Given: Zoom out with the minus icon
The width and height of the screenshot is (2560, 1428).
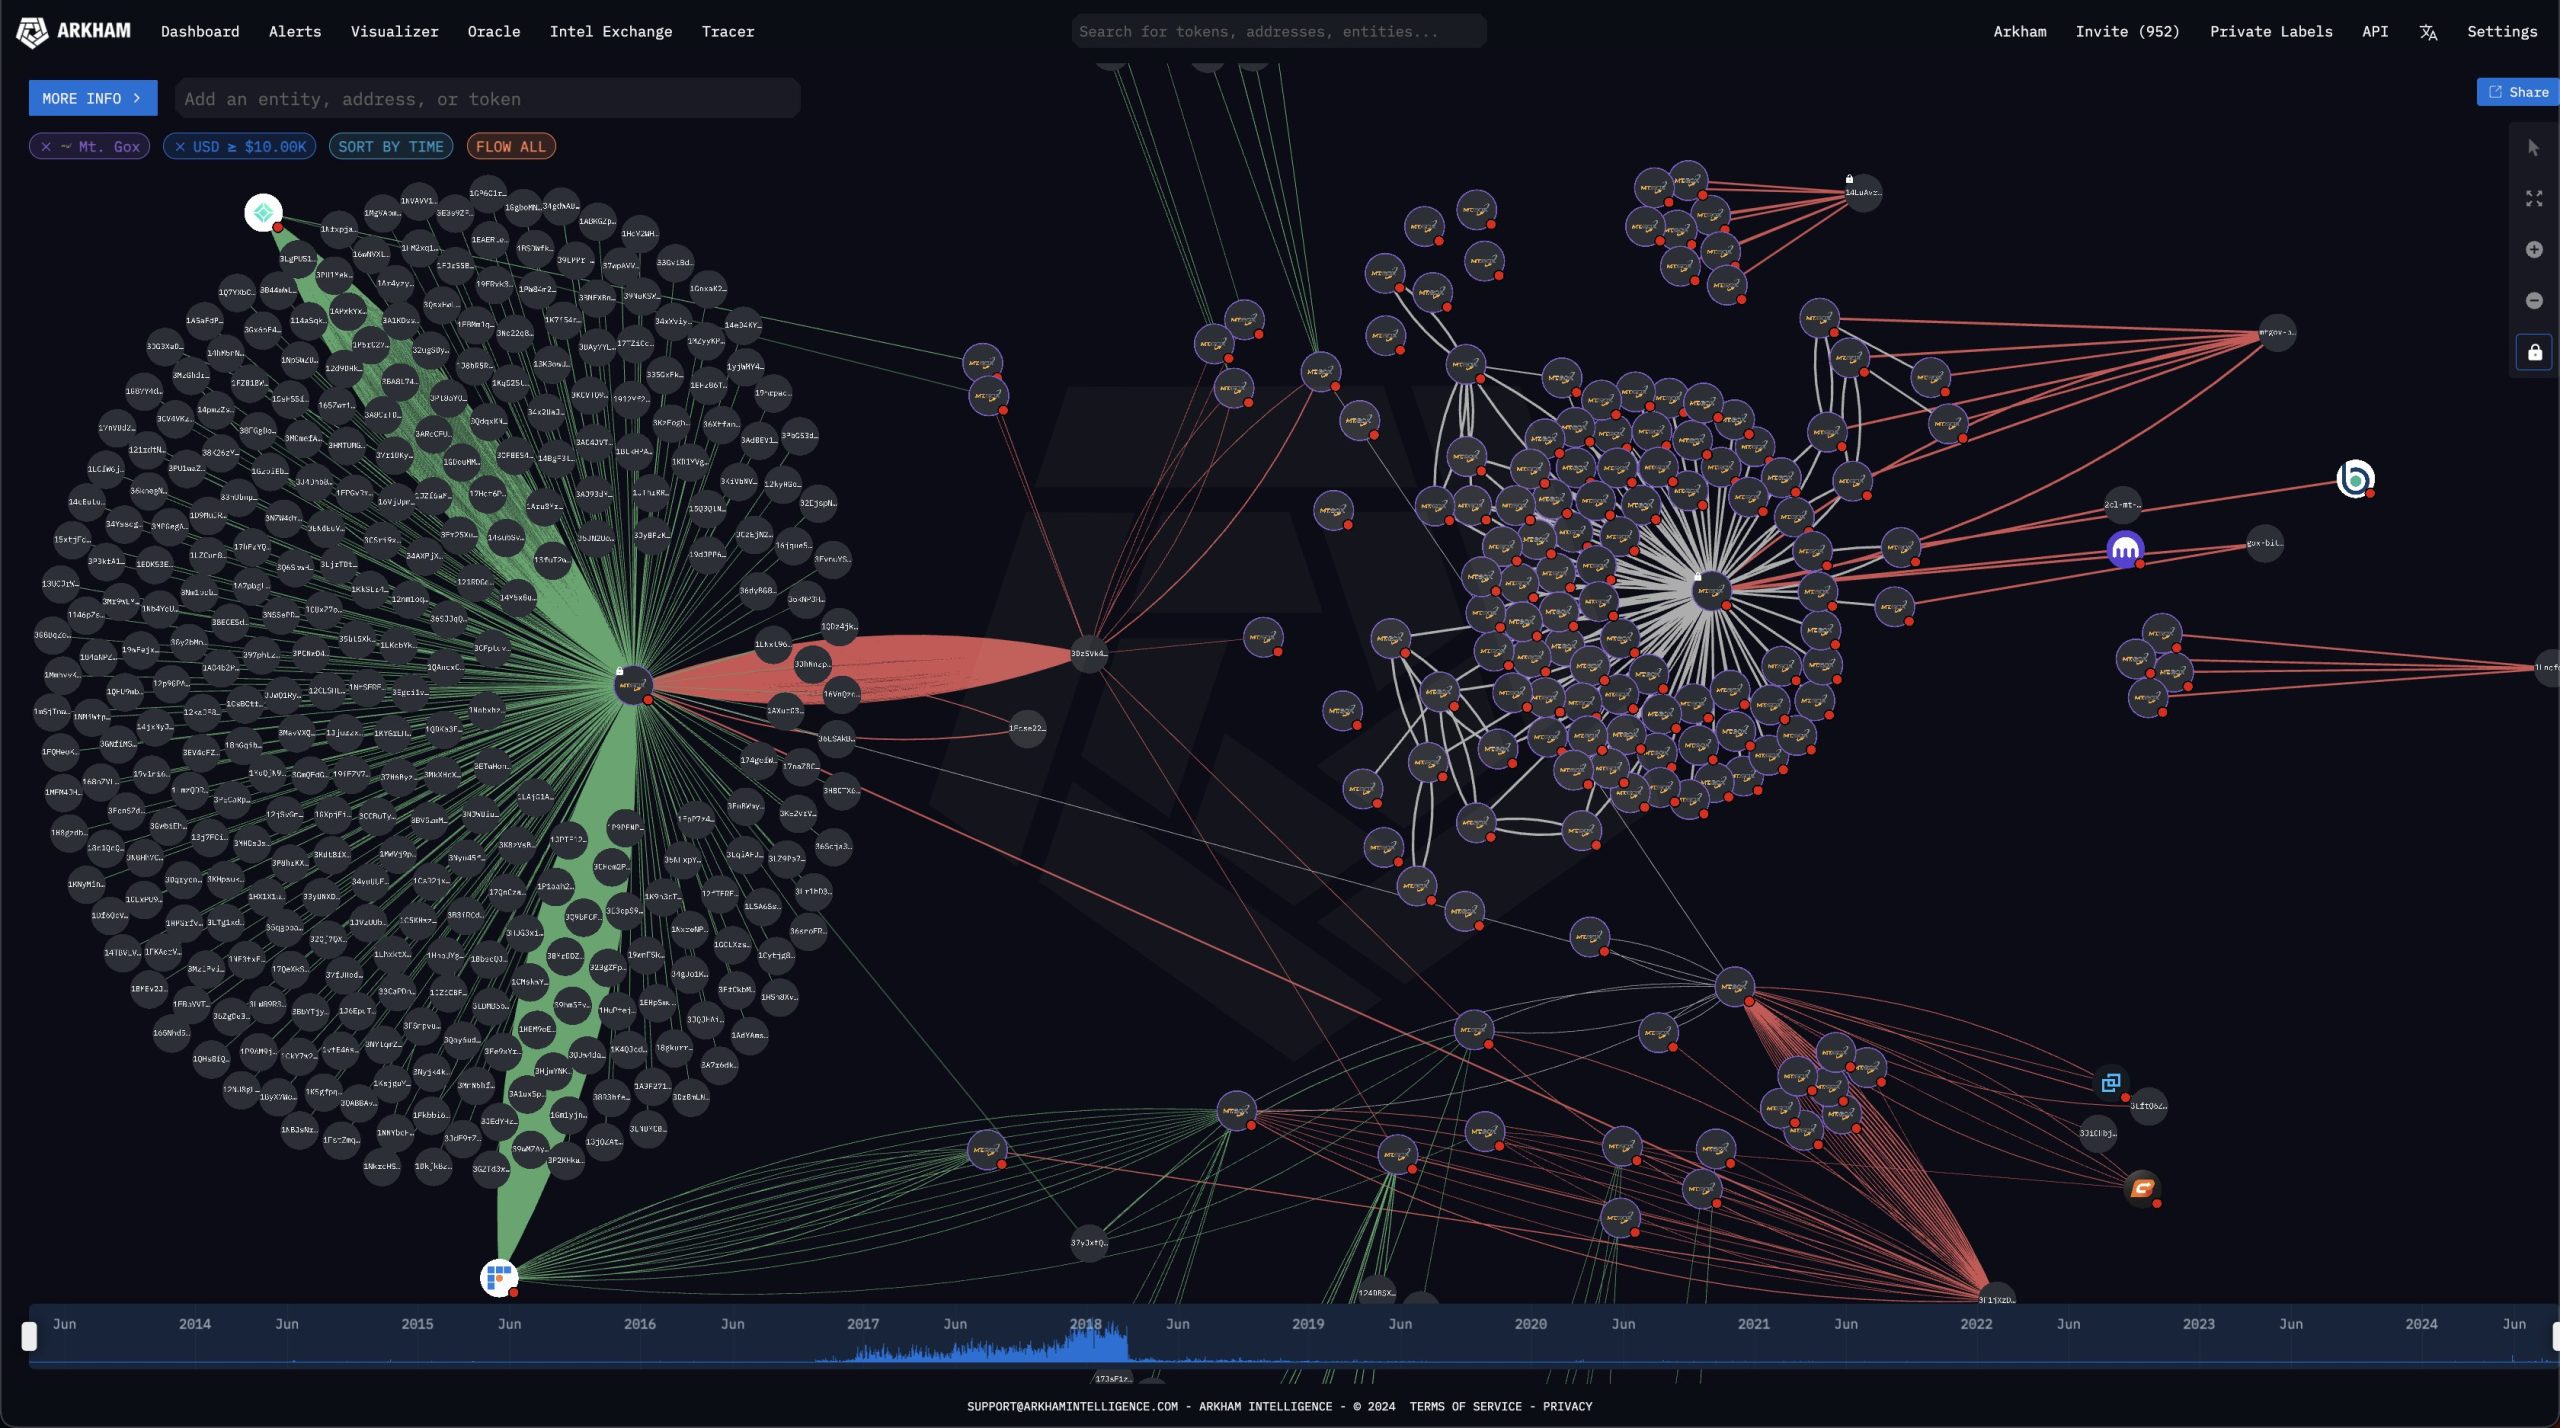Looking at the screenshot, I should (2533, 301).
